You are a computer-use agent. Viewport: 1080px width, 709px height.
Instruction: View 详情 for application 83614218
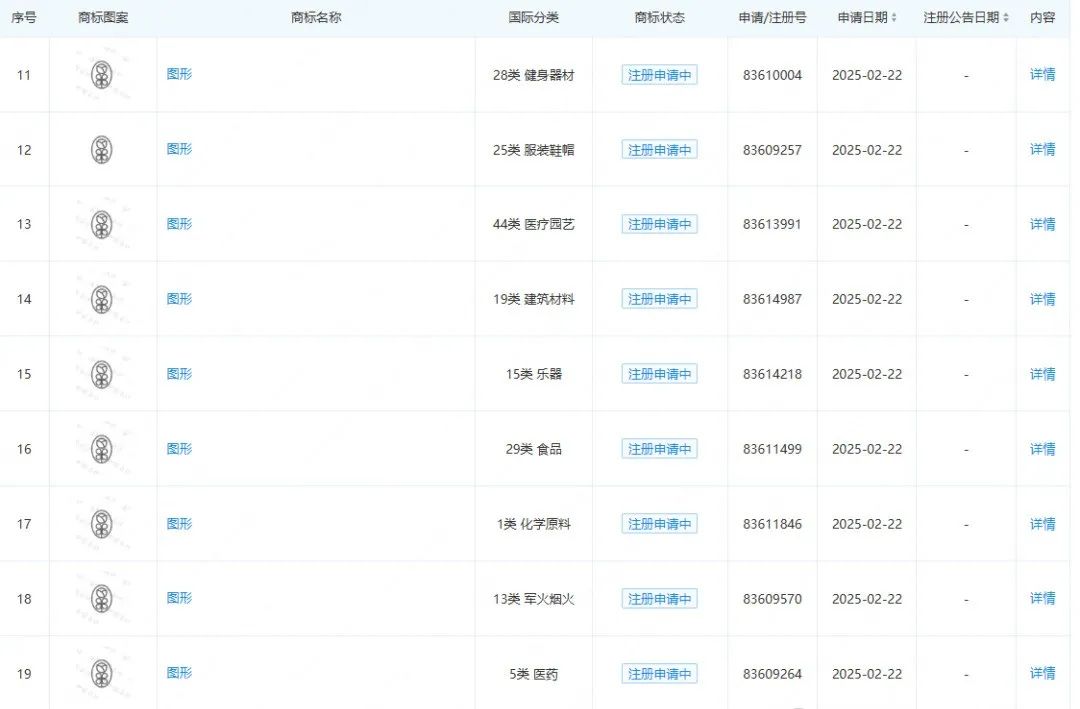pyautogui.click(x=1042, y=374)
